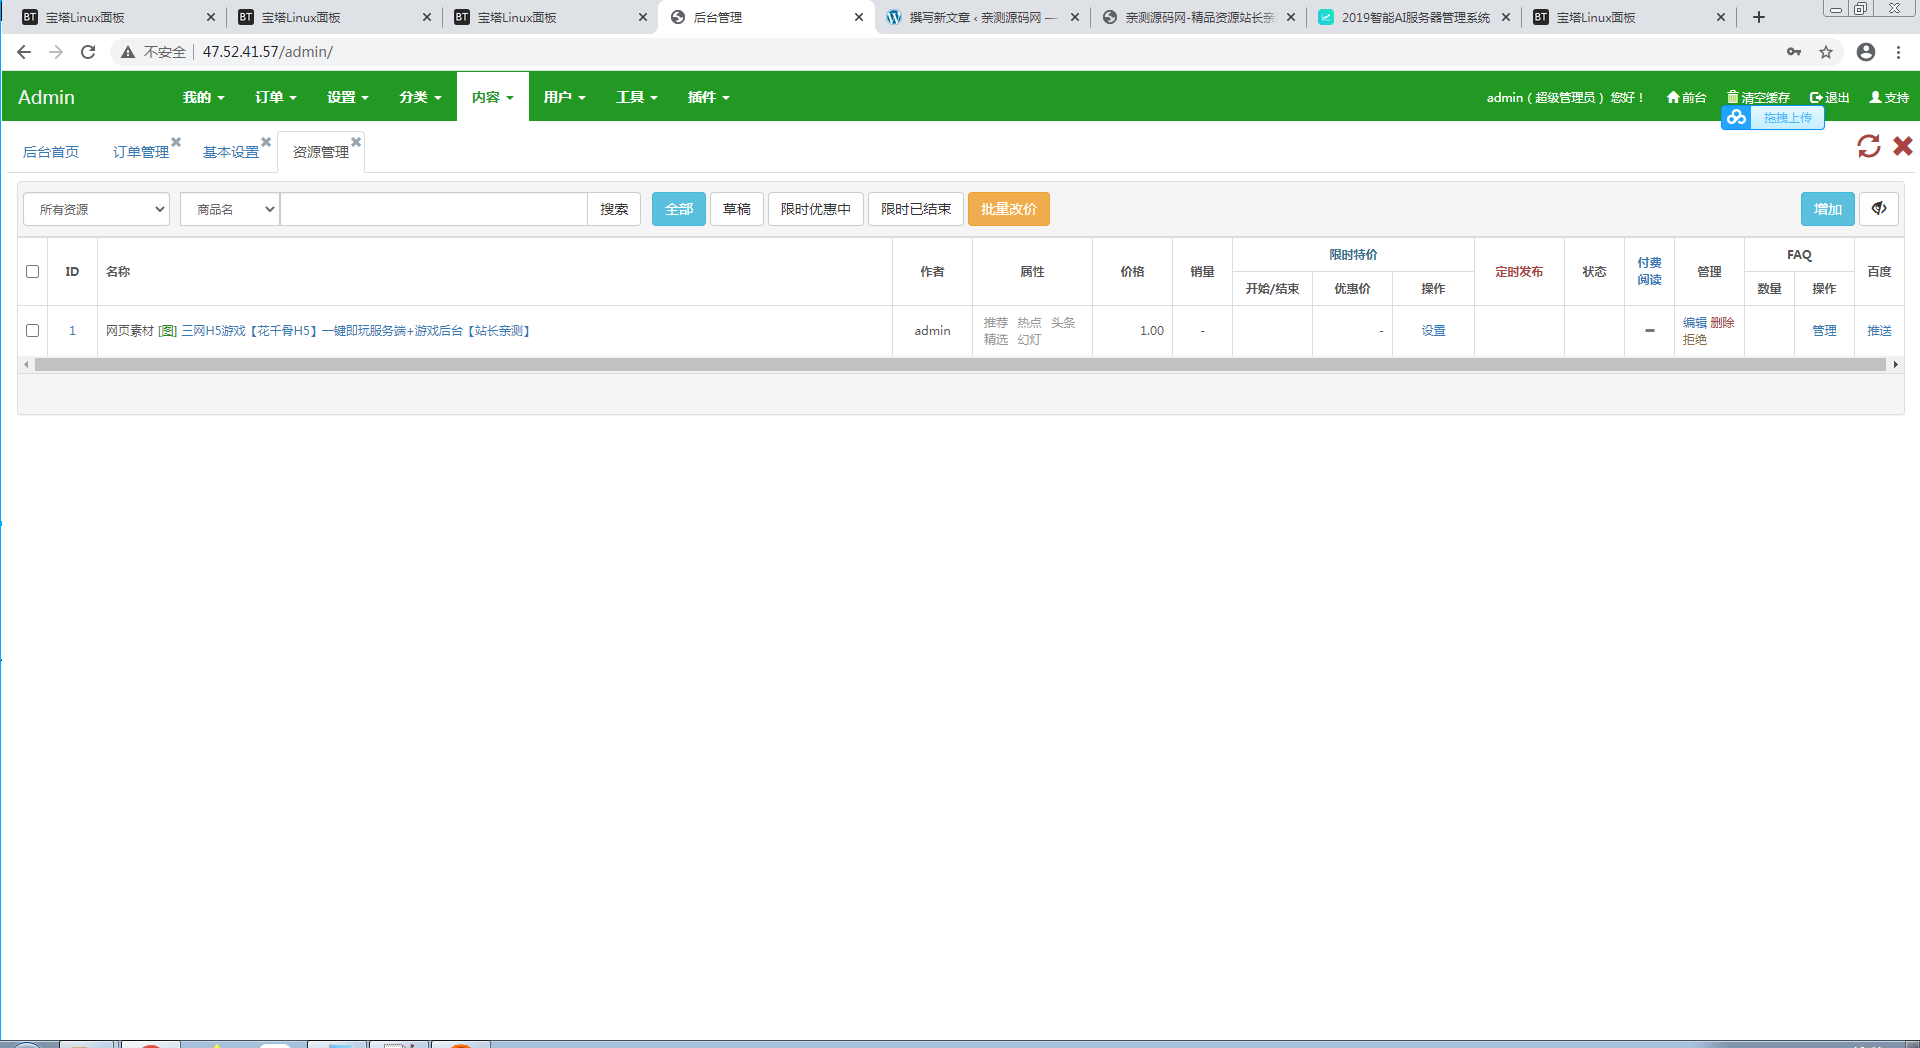The width and height of the screenshot is (1920, 1048).
Task: Click the browser forward arrow
Action: click(56, 52)
